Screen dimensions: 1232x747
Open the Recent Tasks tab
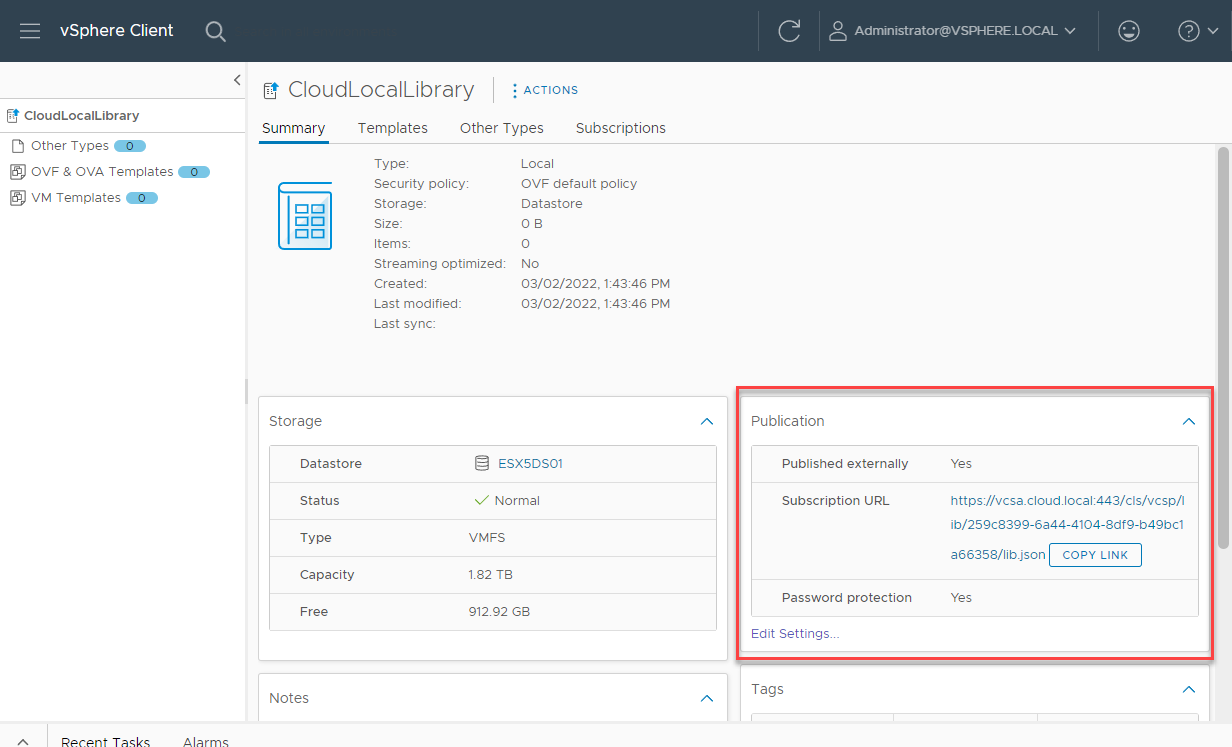105,742
